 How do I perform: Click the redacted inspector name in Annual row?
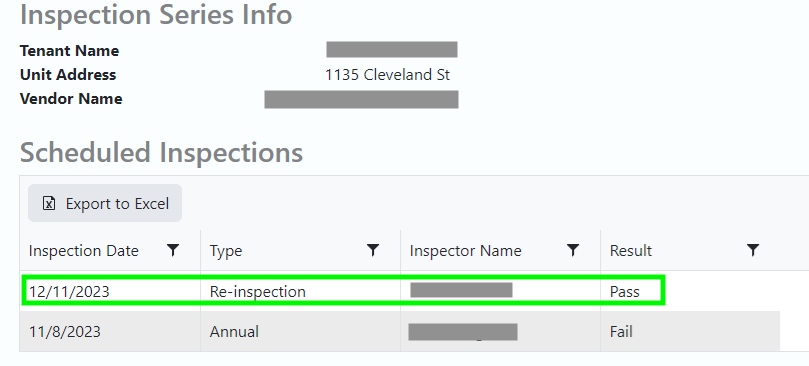tap(463, 331)
